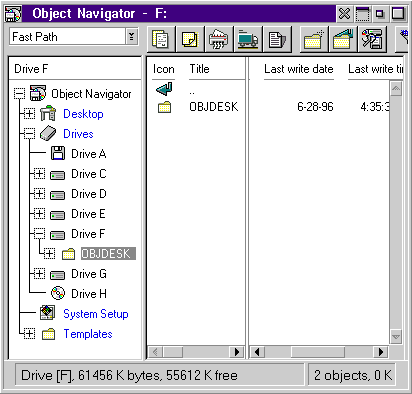412x394 pixels.
Task: Click OBJDESK folder icon in file list
Action: [x=164, y=107]
